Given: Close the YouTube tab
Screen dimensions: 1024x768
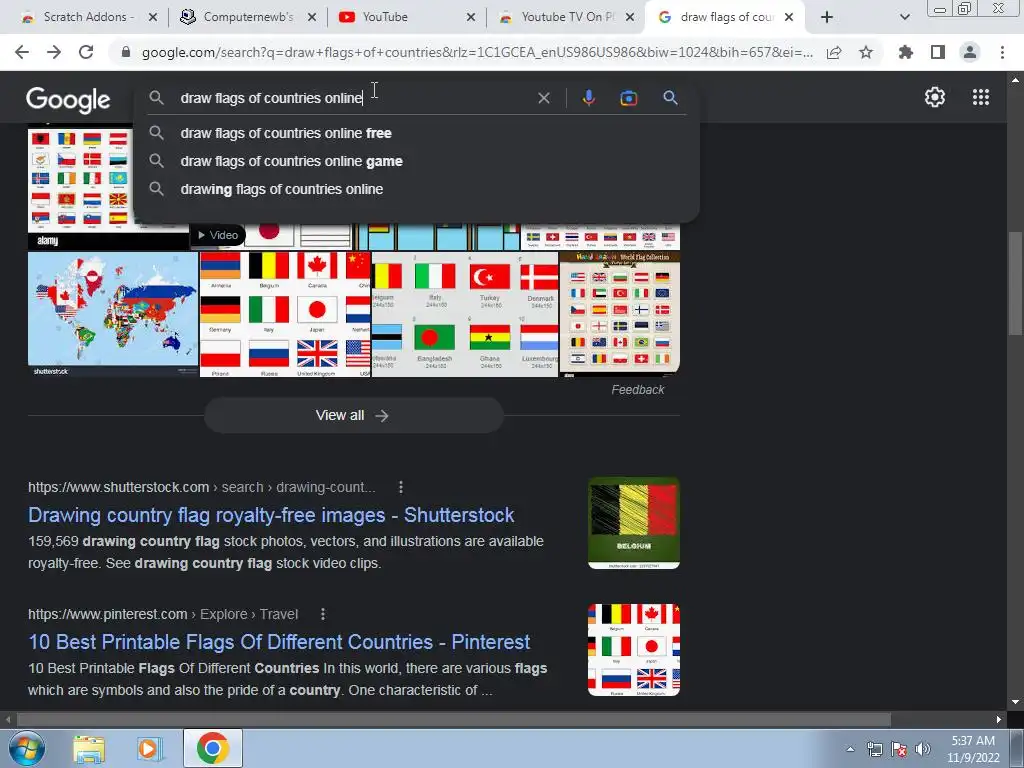Looking at the screenshot, I should [x=471, y=17].
